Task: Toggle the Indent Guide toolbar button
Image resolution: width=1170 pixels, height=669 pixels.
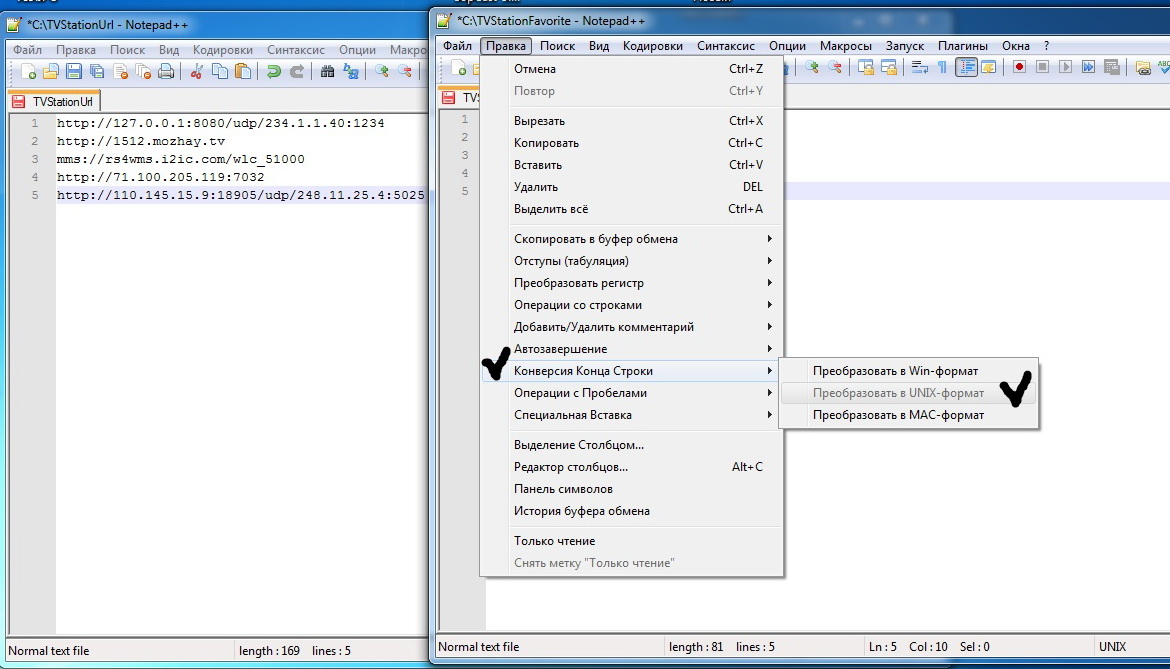Action: coord(966,67)
